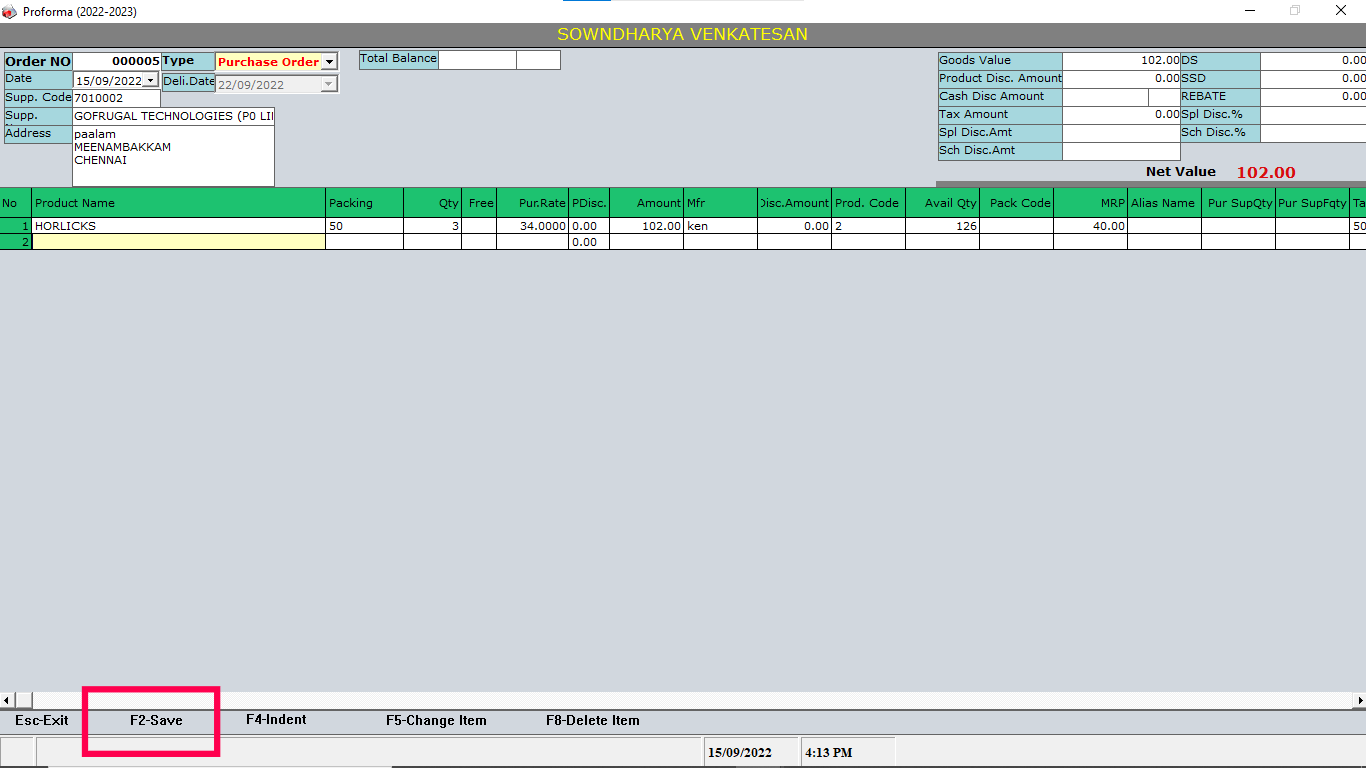Click the Amount column header
The image size is (1366, 768).
pyautogui.click(x=647, y=203)
